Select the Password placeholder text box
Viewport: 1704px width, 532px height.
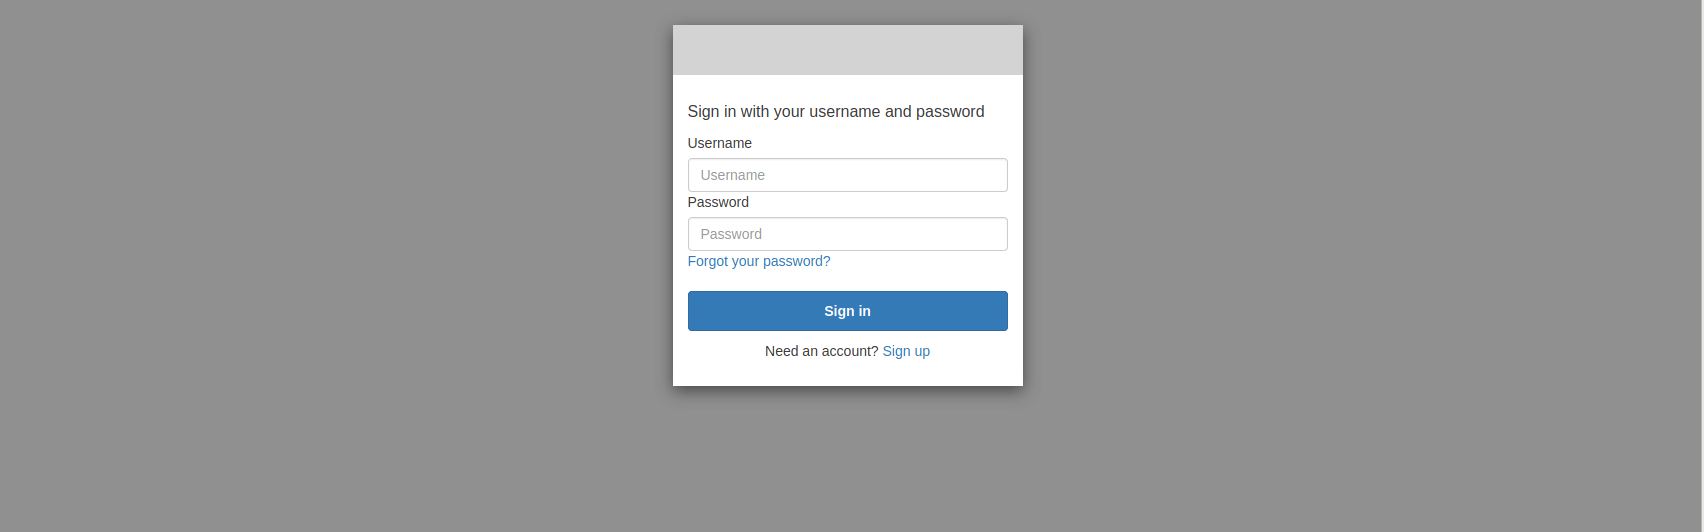(847, 234)
